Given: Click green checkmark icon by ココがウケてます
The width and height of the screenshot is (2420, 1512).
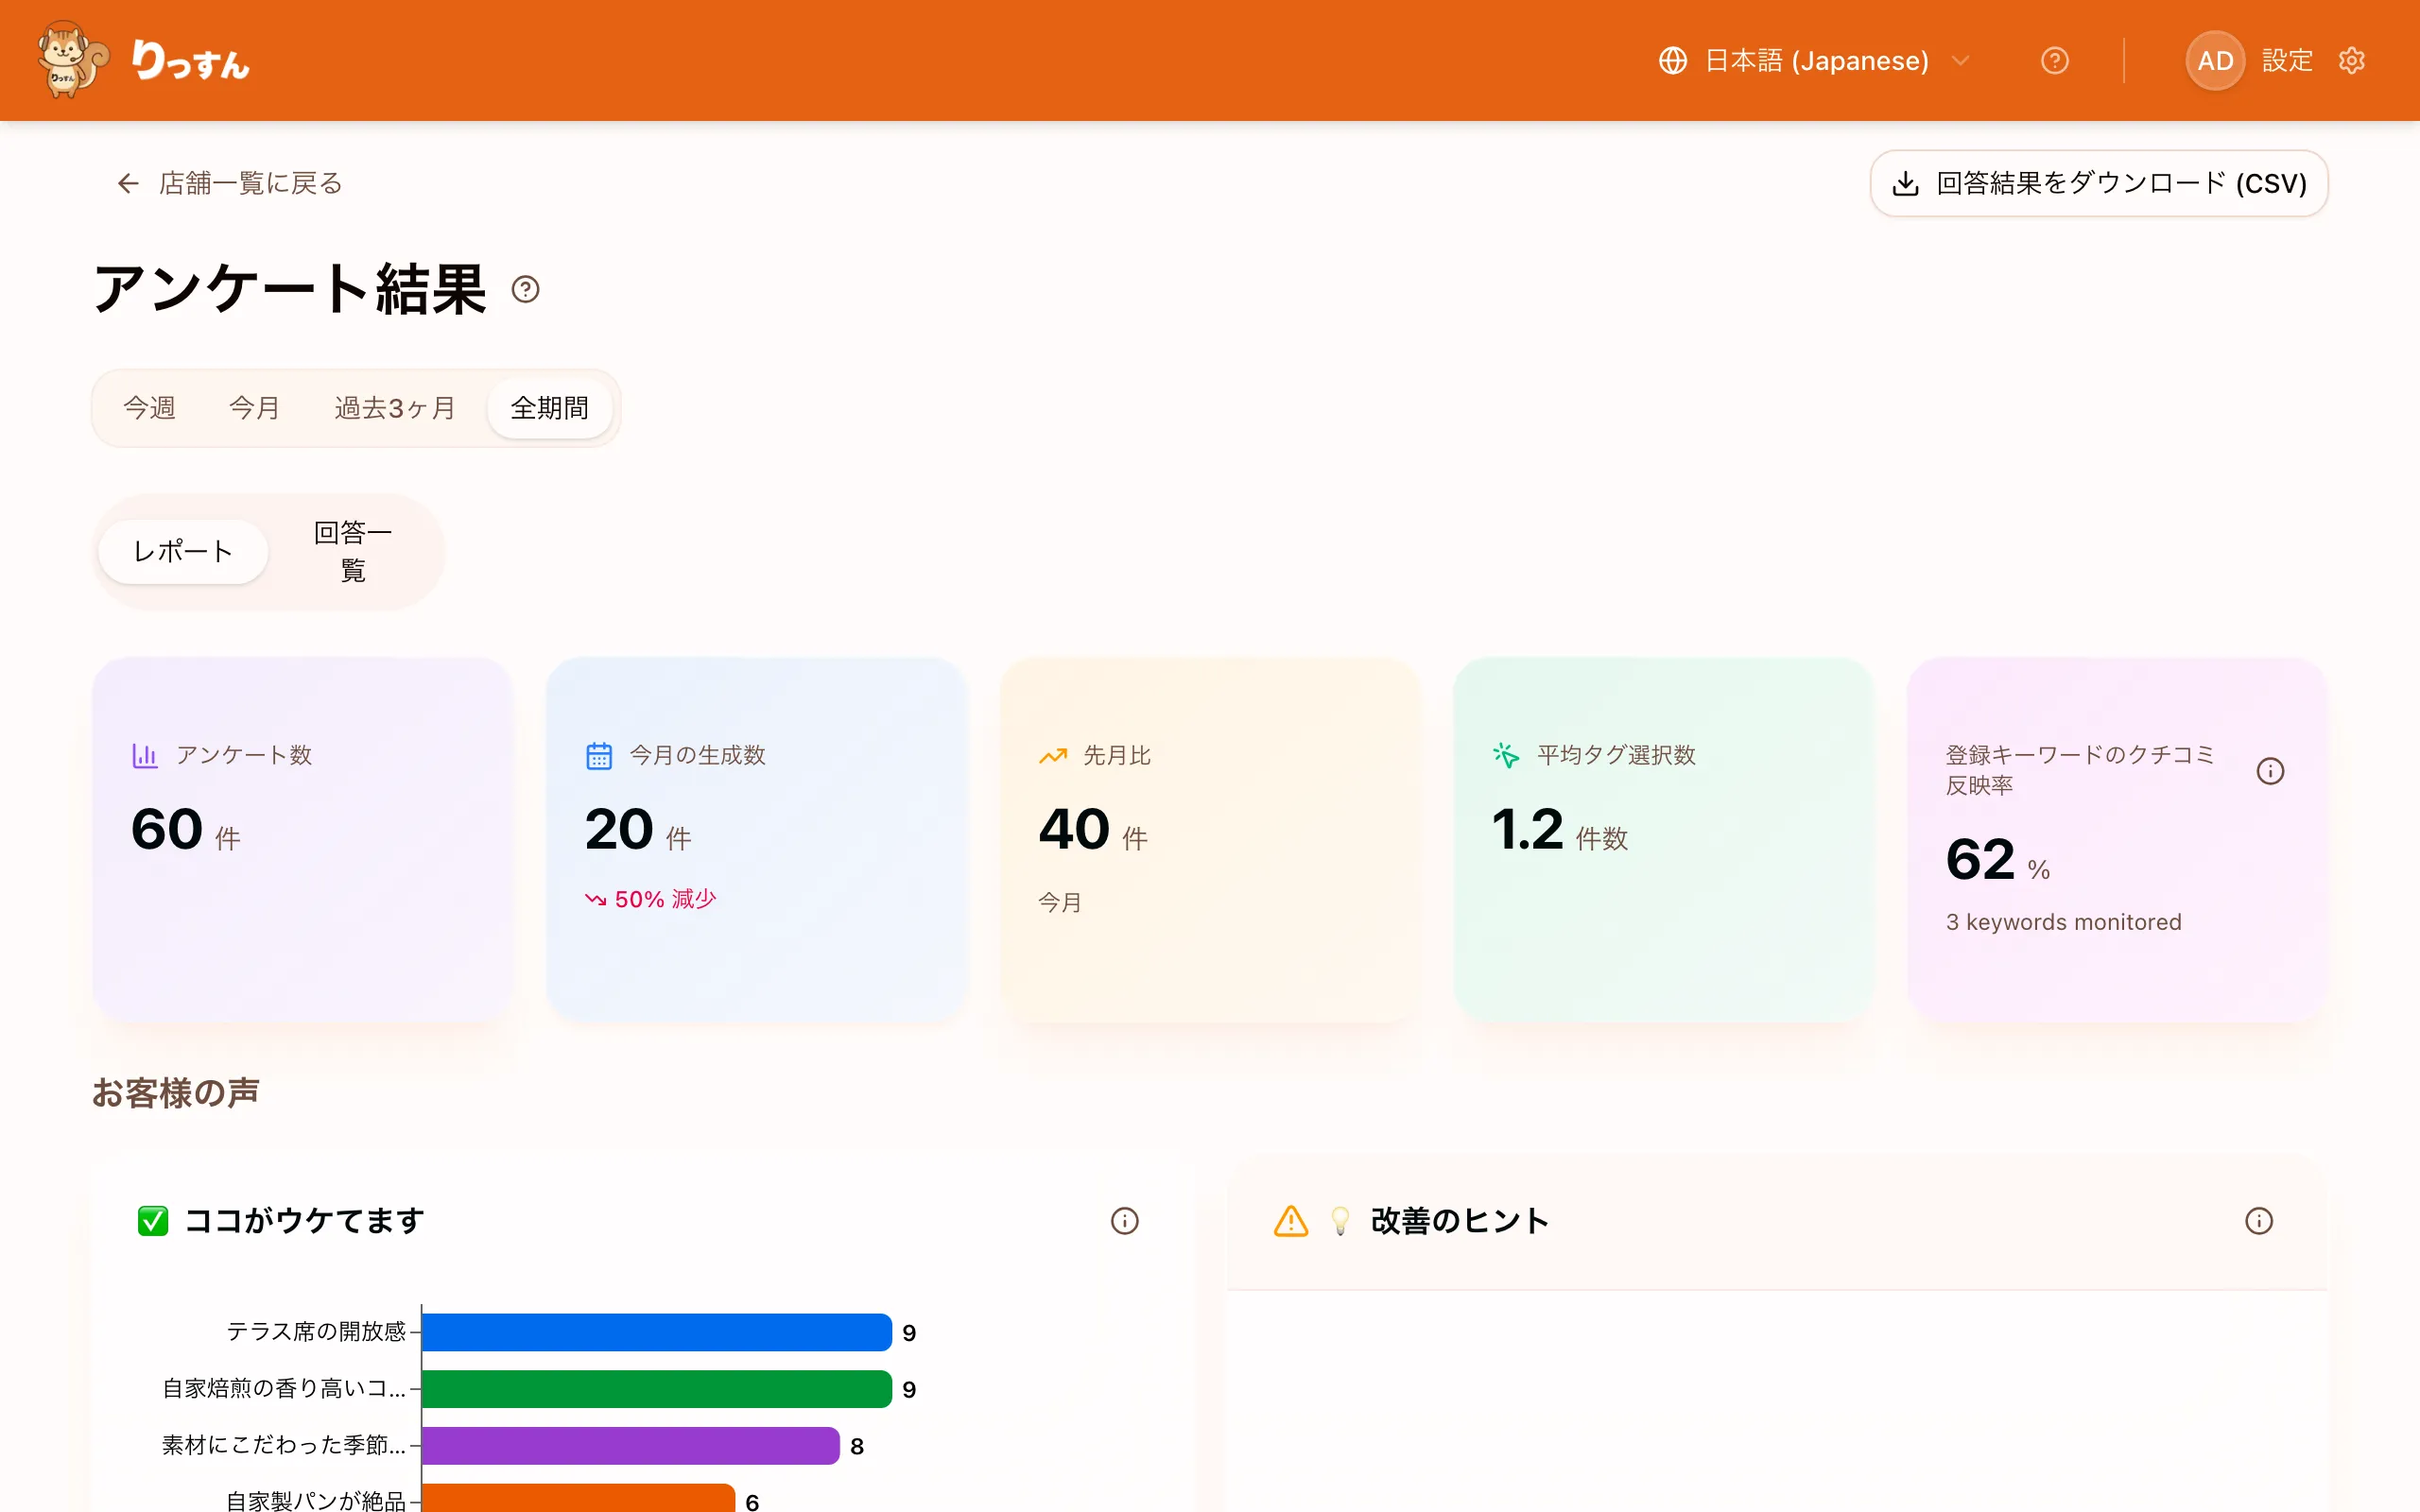Looking at the screenshot, I should click(153, 1221).
